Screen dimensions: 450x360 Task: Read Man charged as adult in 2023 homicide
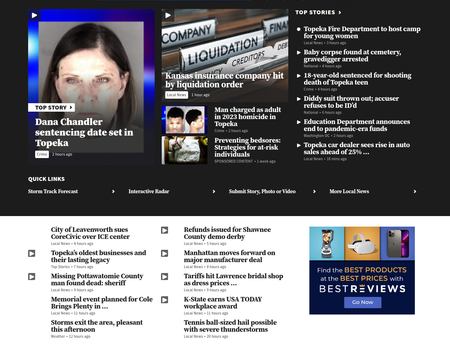pos(248,117)
